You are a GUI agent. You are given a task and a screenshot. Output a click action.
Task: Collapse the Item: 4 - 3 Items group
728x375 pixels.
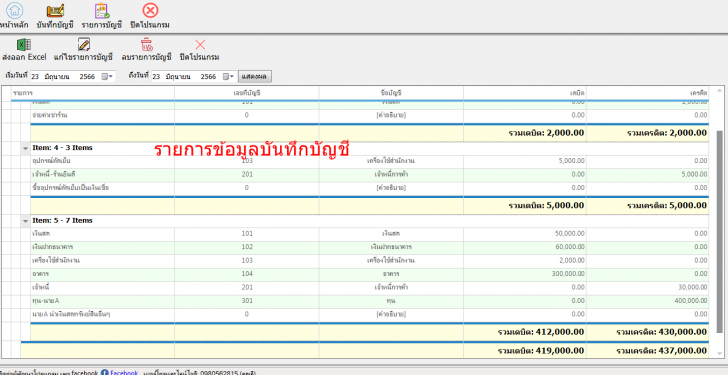(x=26, y=149)
